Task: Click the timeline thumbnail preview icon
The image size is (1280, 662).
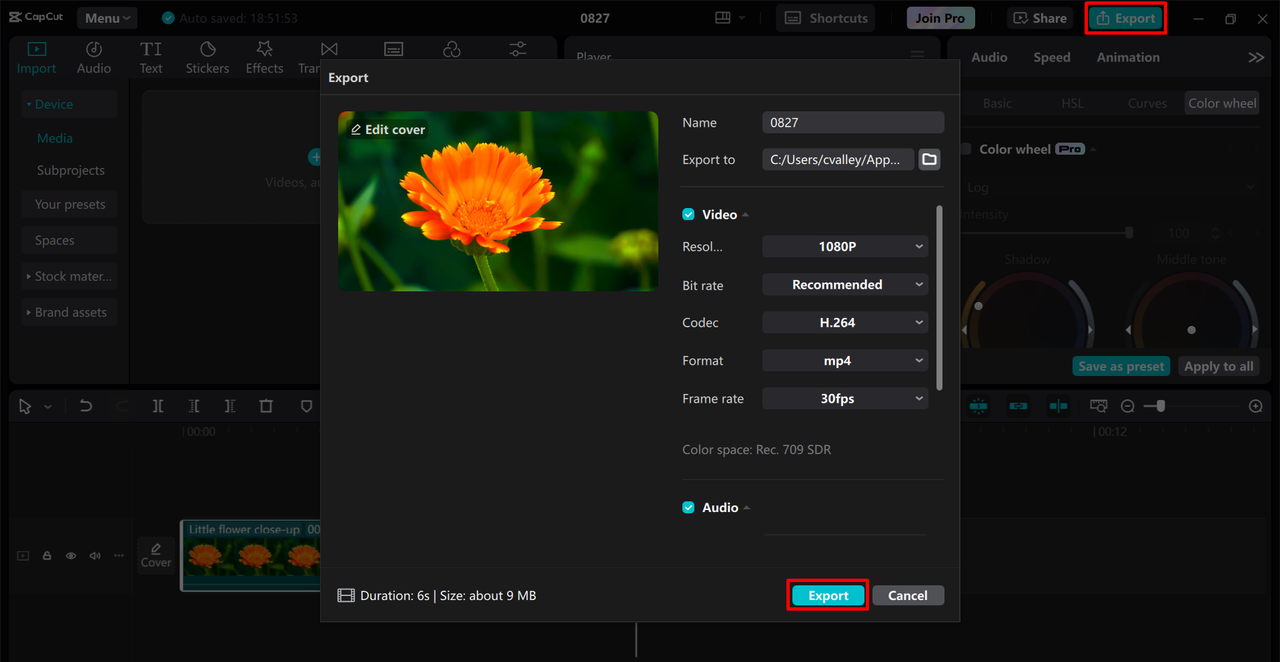Action: [x=1099, y=406]
